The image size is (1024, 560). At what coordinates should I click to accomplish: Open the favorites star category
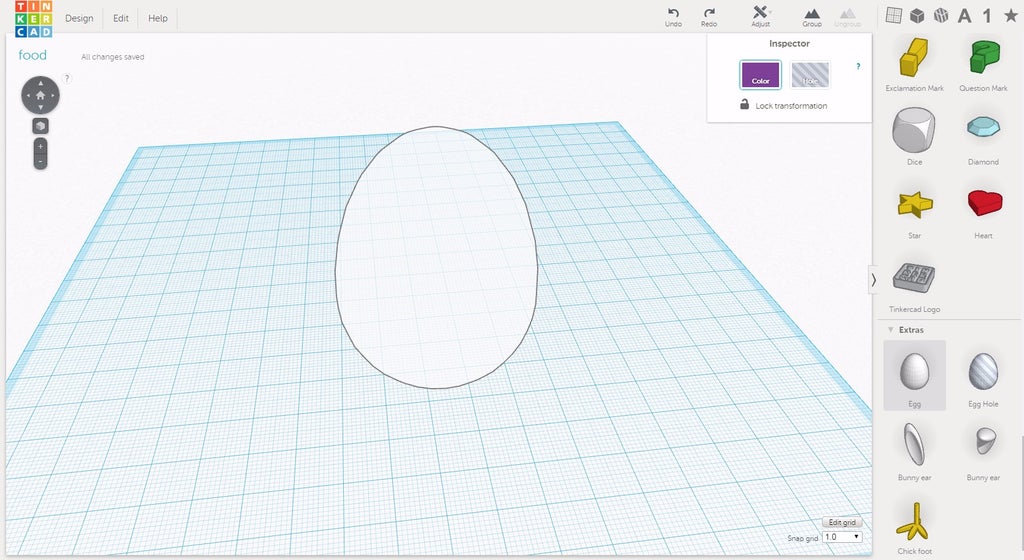(1010, 15)
